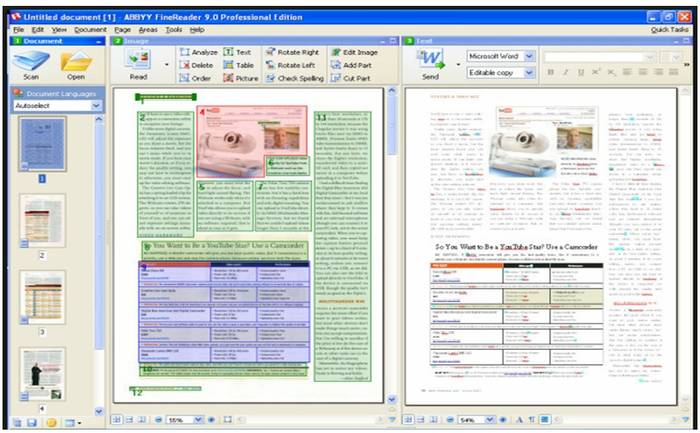
Task: Open the Tools menu
Action: 174,30
